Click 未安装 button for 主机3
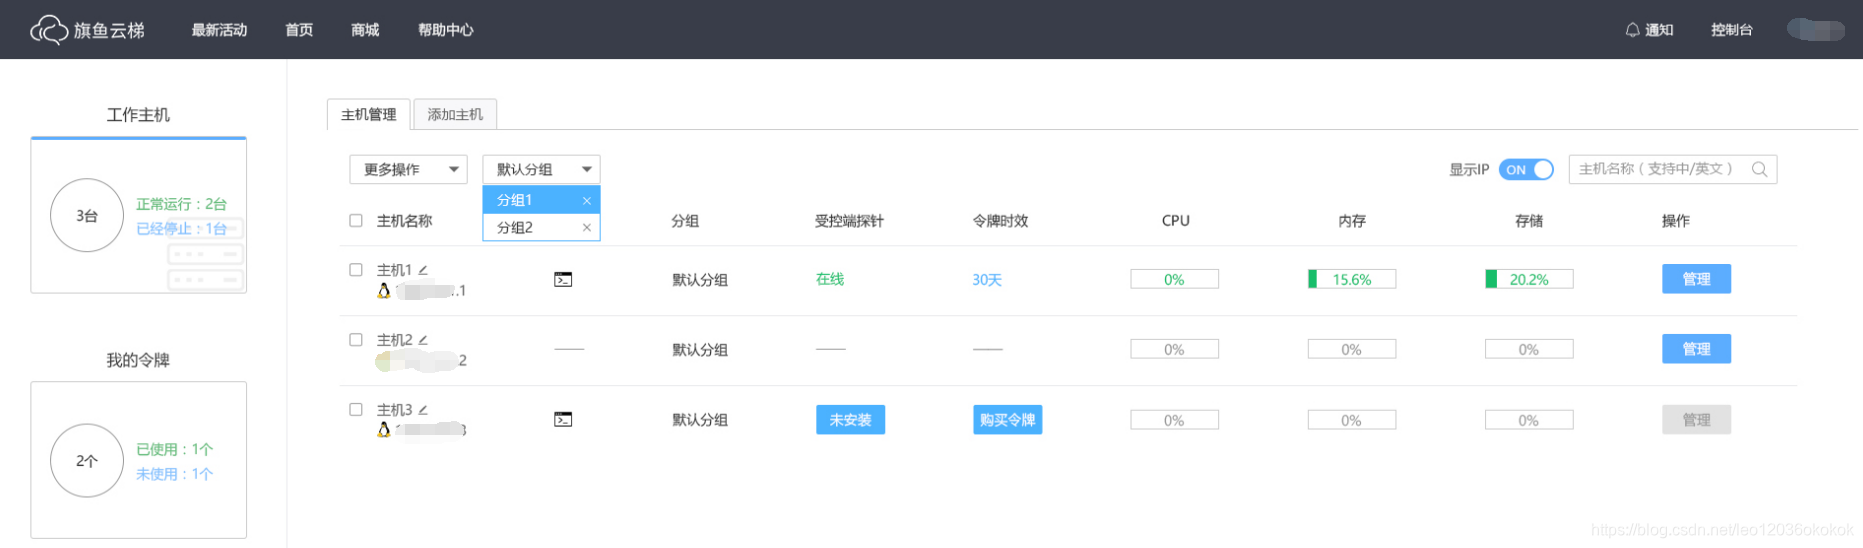 coord(850,420)
